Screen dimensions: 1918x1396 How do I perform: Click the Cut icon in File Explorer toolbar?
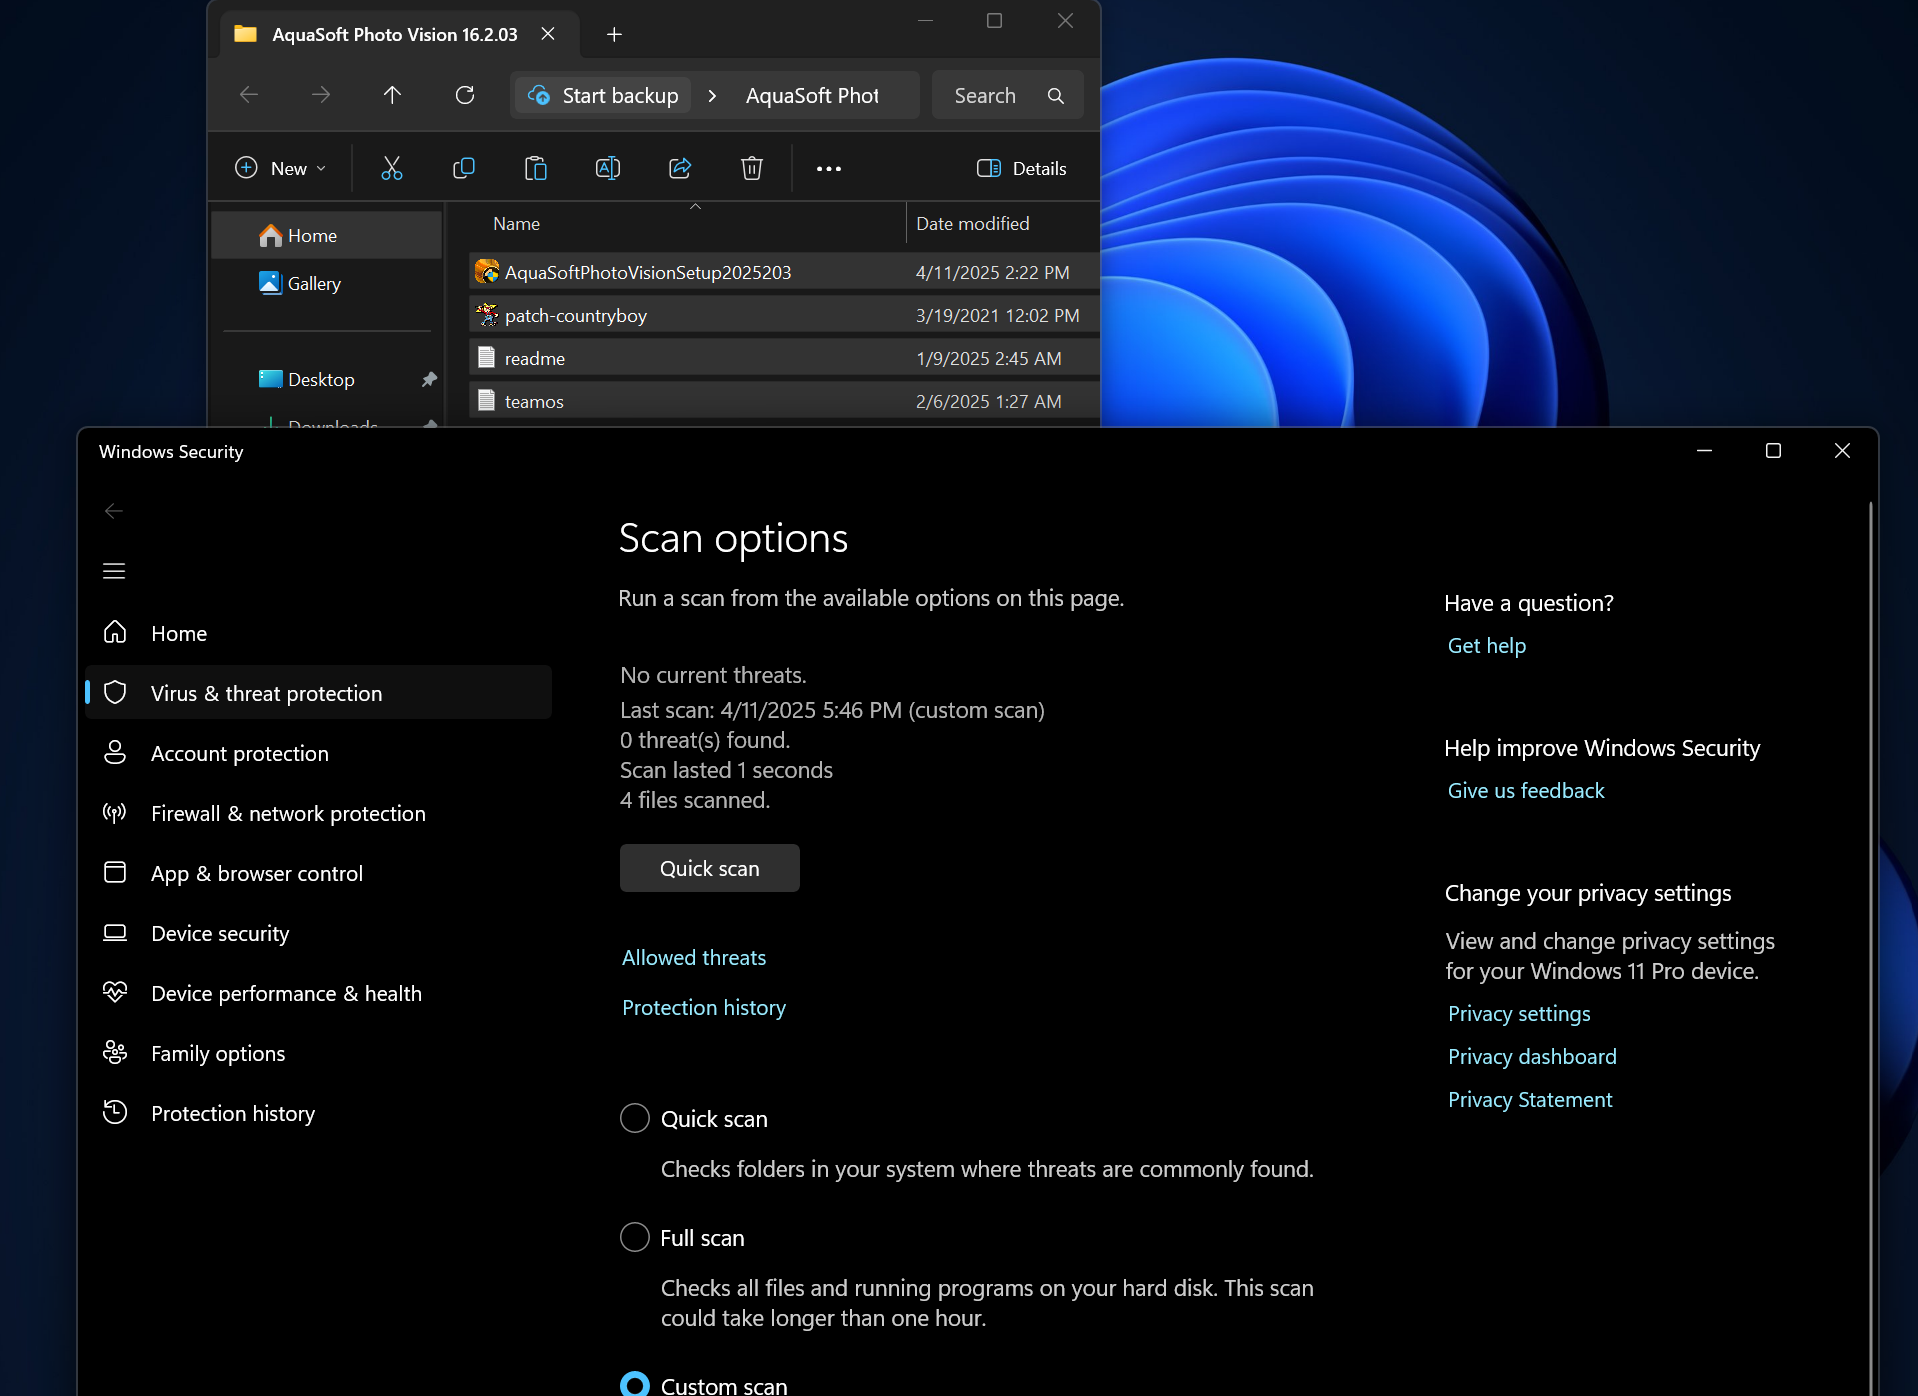pyautogui.click(x=392, y=168)
